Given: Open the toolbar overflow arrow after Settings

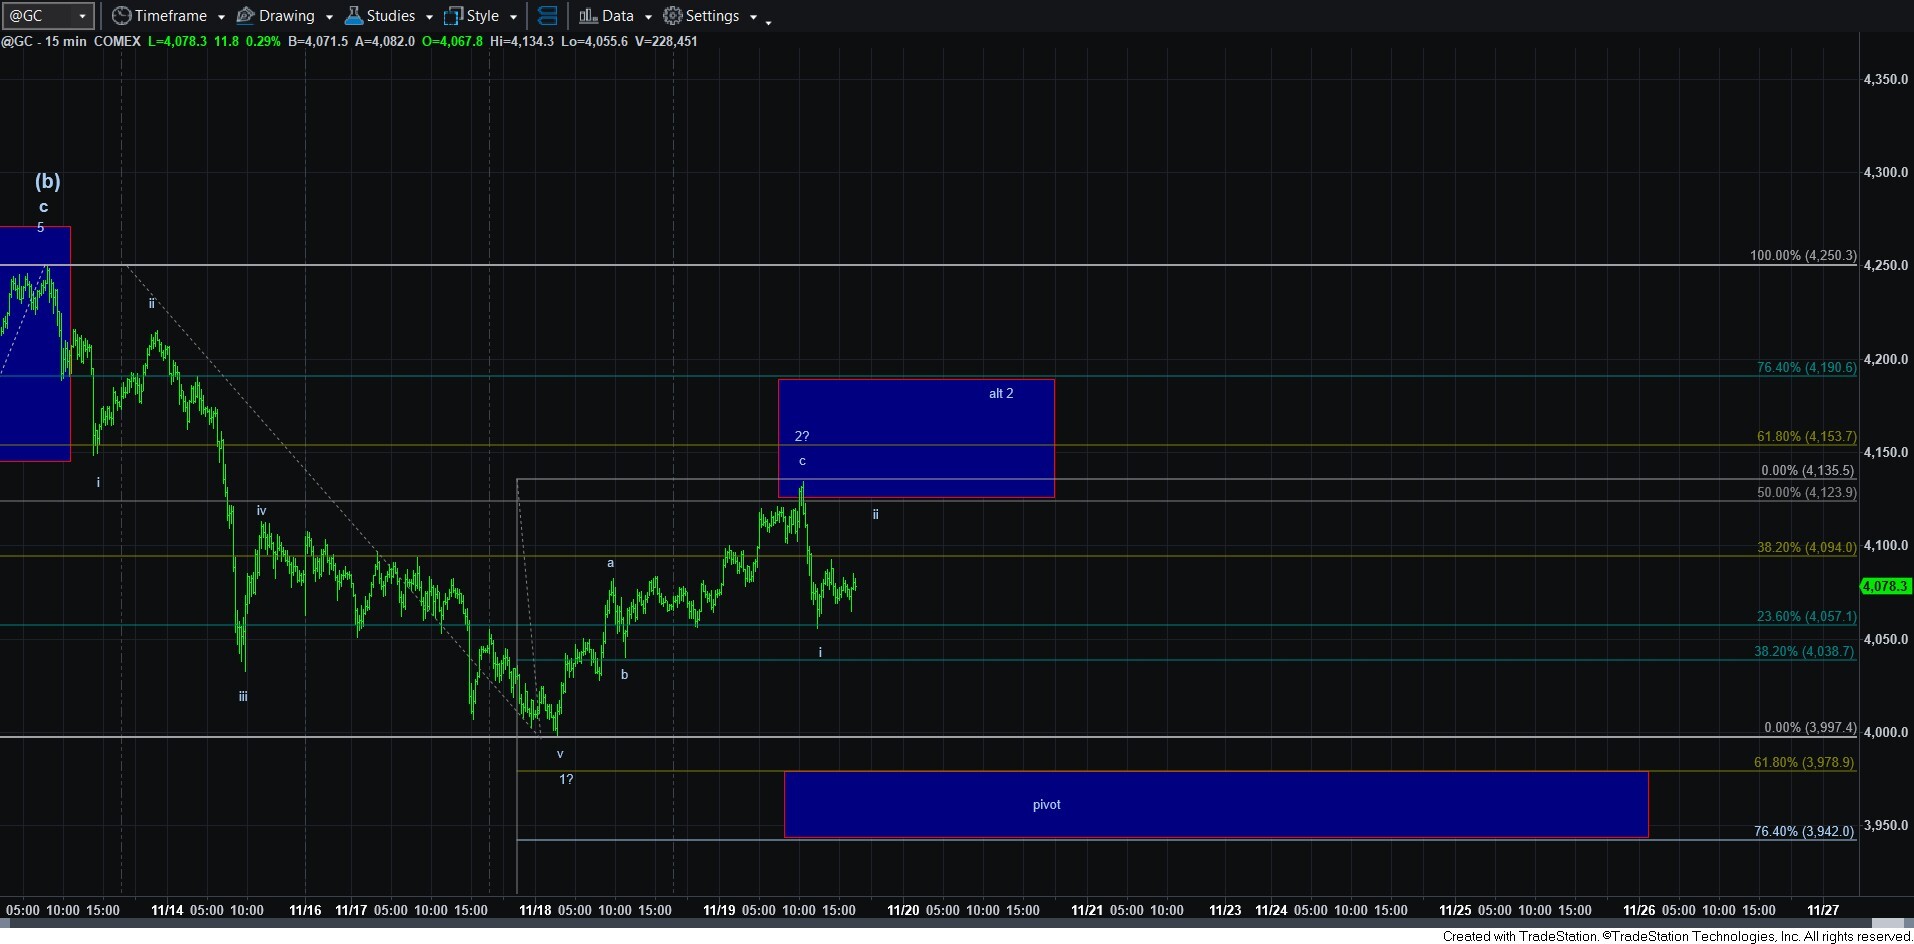Looking at the screenshot, I should pos(768,21).
